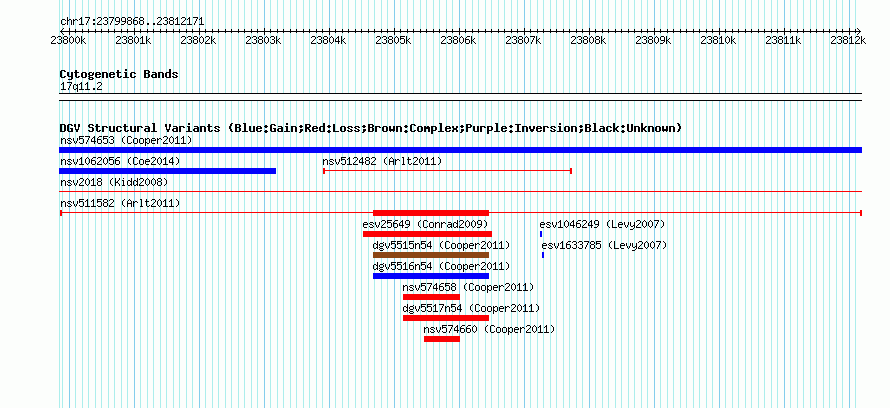Click the 23812k ruler tick label
The width and height of the screenshot is (890, 408).
pyautogui.click(x=848, y=40)
